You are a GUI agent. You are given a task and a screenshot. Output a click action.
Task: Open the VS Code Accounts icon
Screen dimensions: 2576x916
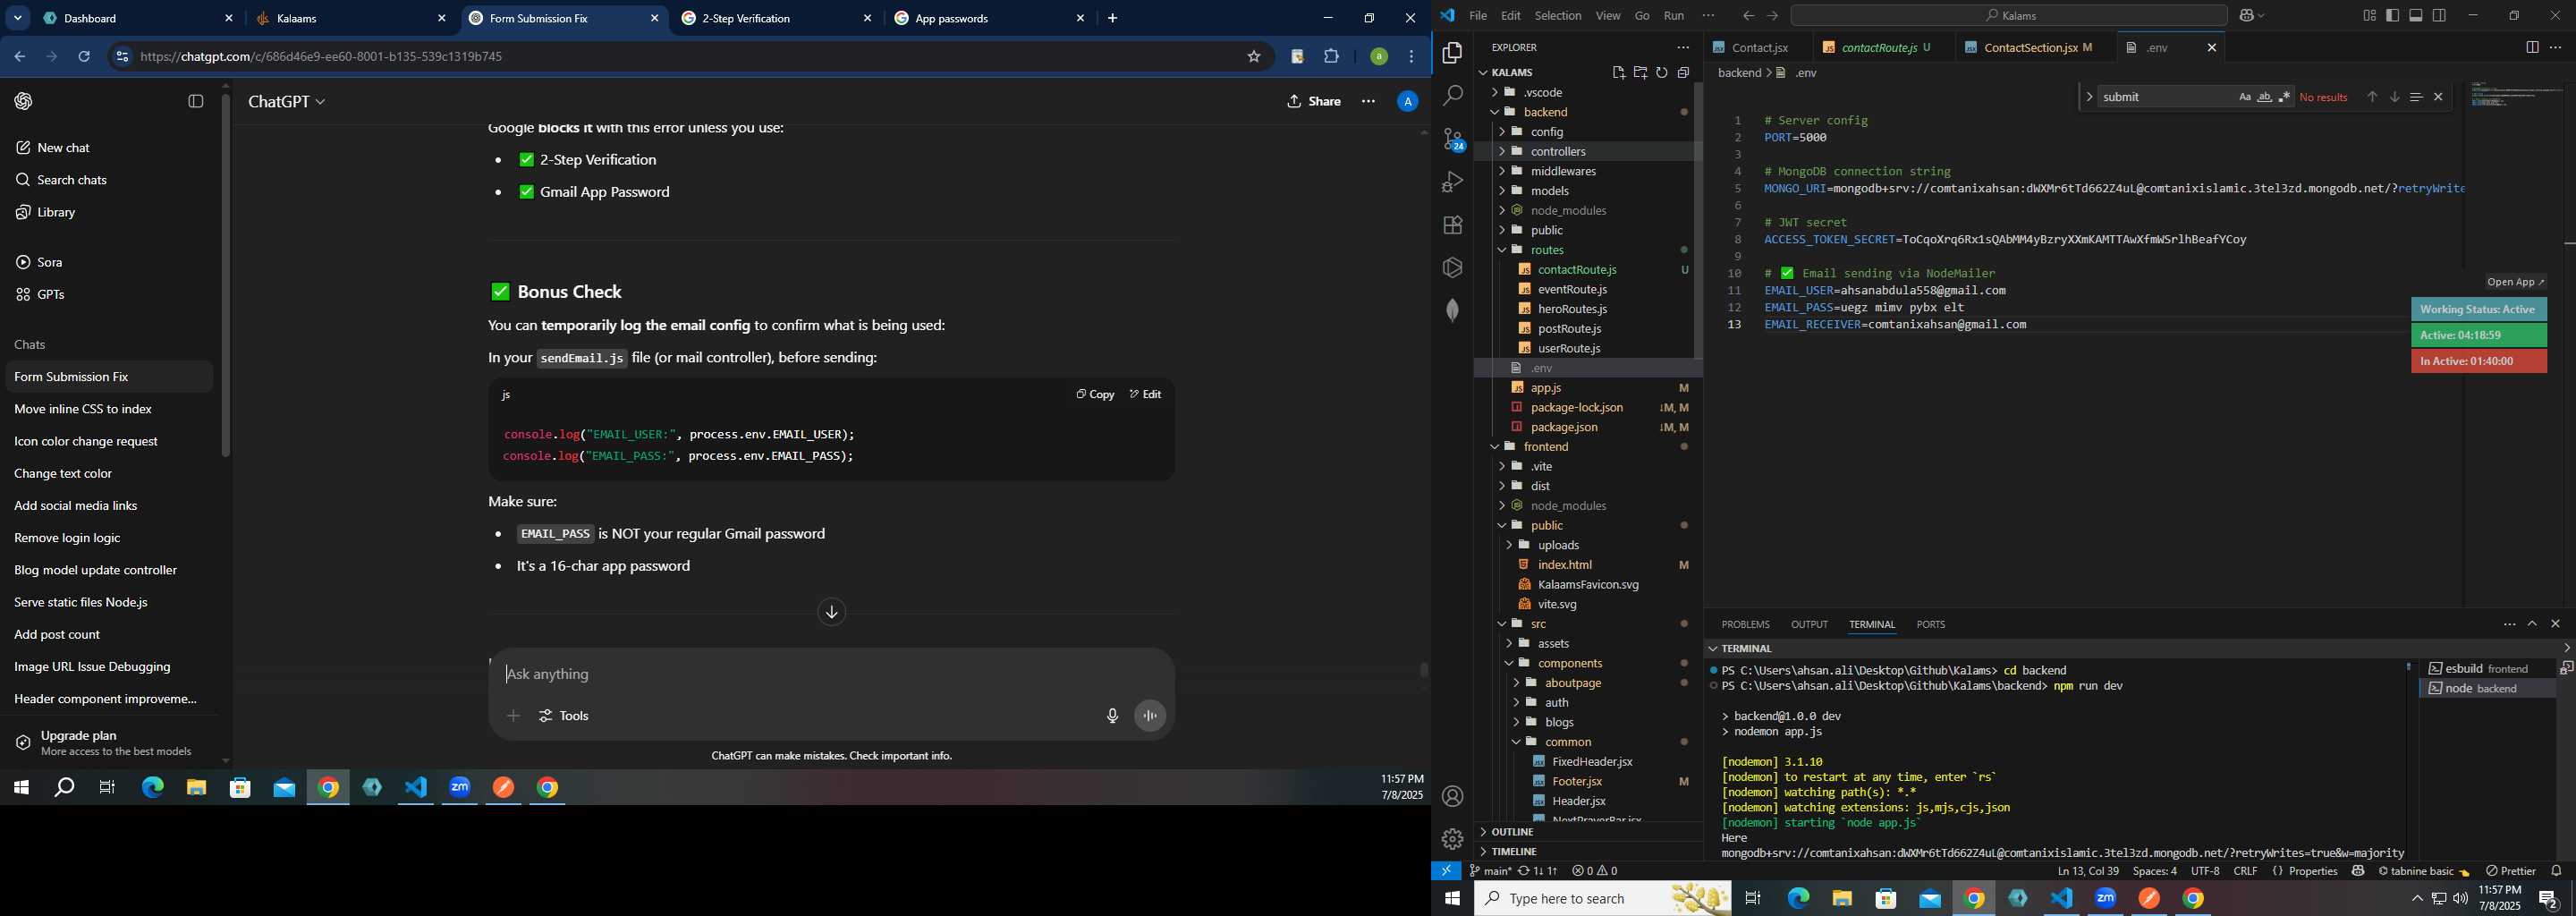pos(1453,797)
